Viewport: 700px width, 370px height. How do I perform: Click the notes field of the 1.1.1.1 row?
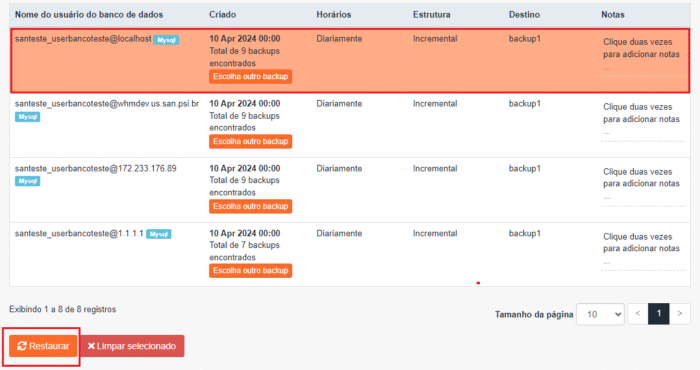tap(642, 250)
